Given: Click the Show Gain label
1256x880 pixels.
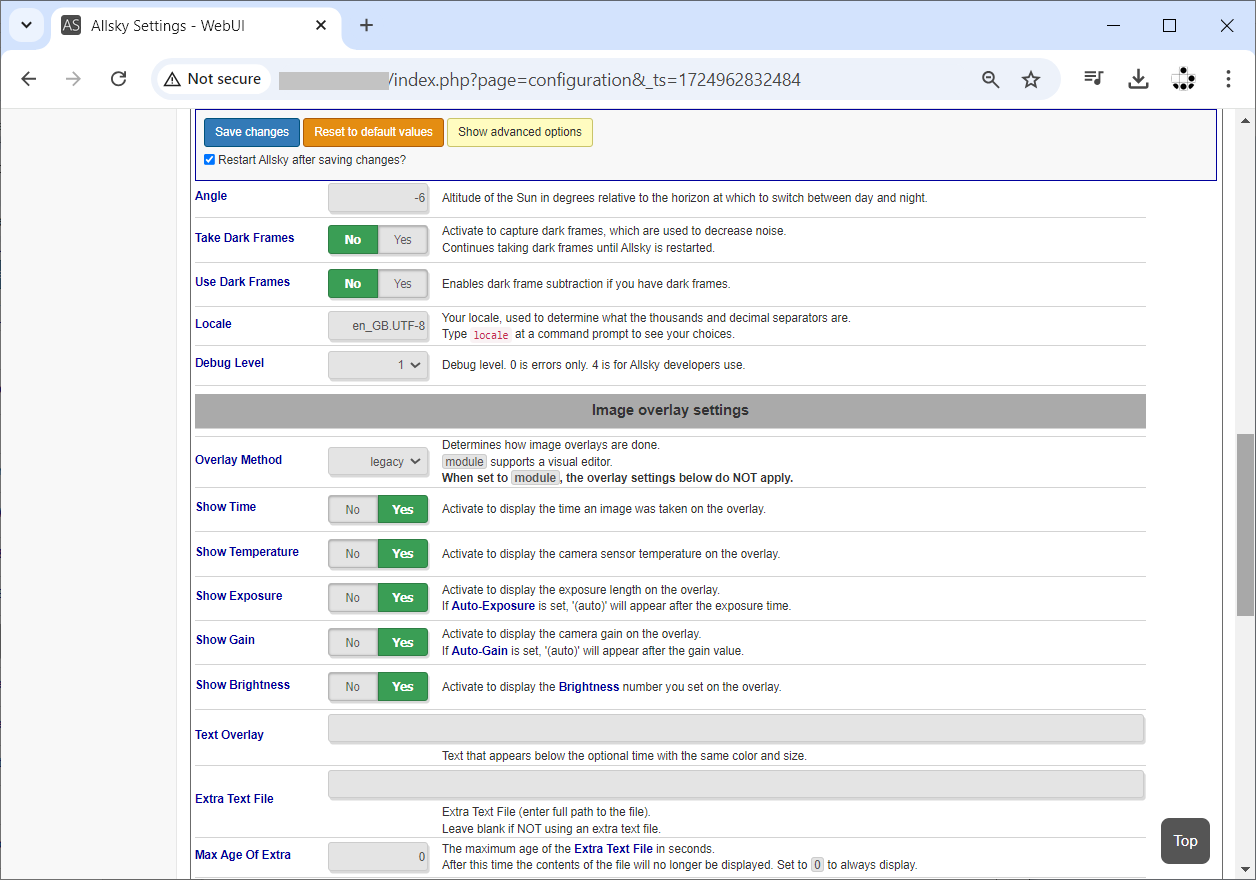Looking at the screenshot, I should coord(225,640).
